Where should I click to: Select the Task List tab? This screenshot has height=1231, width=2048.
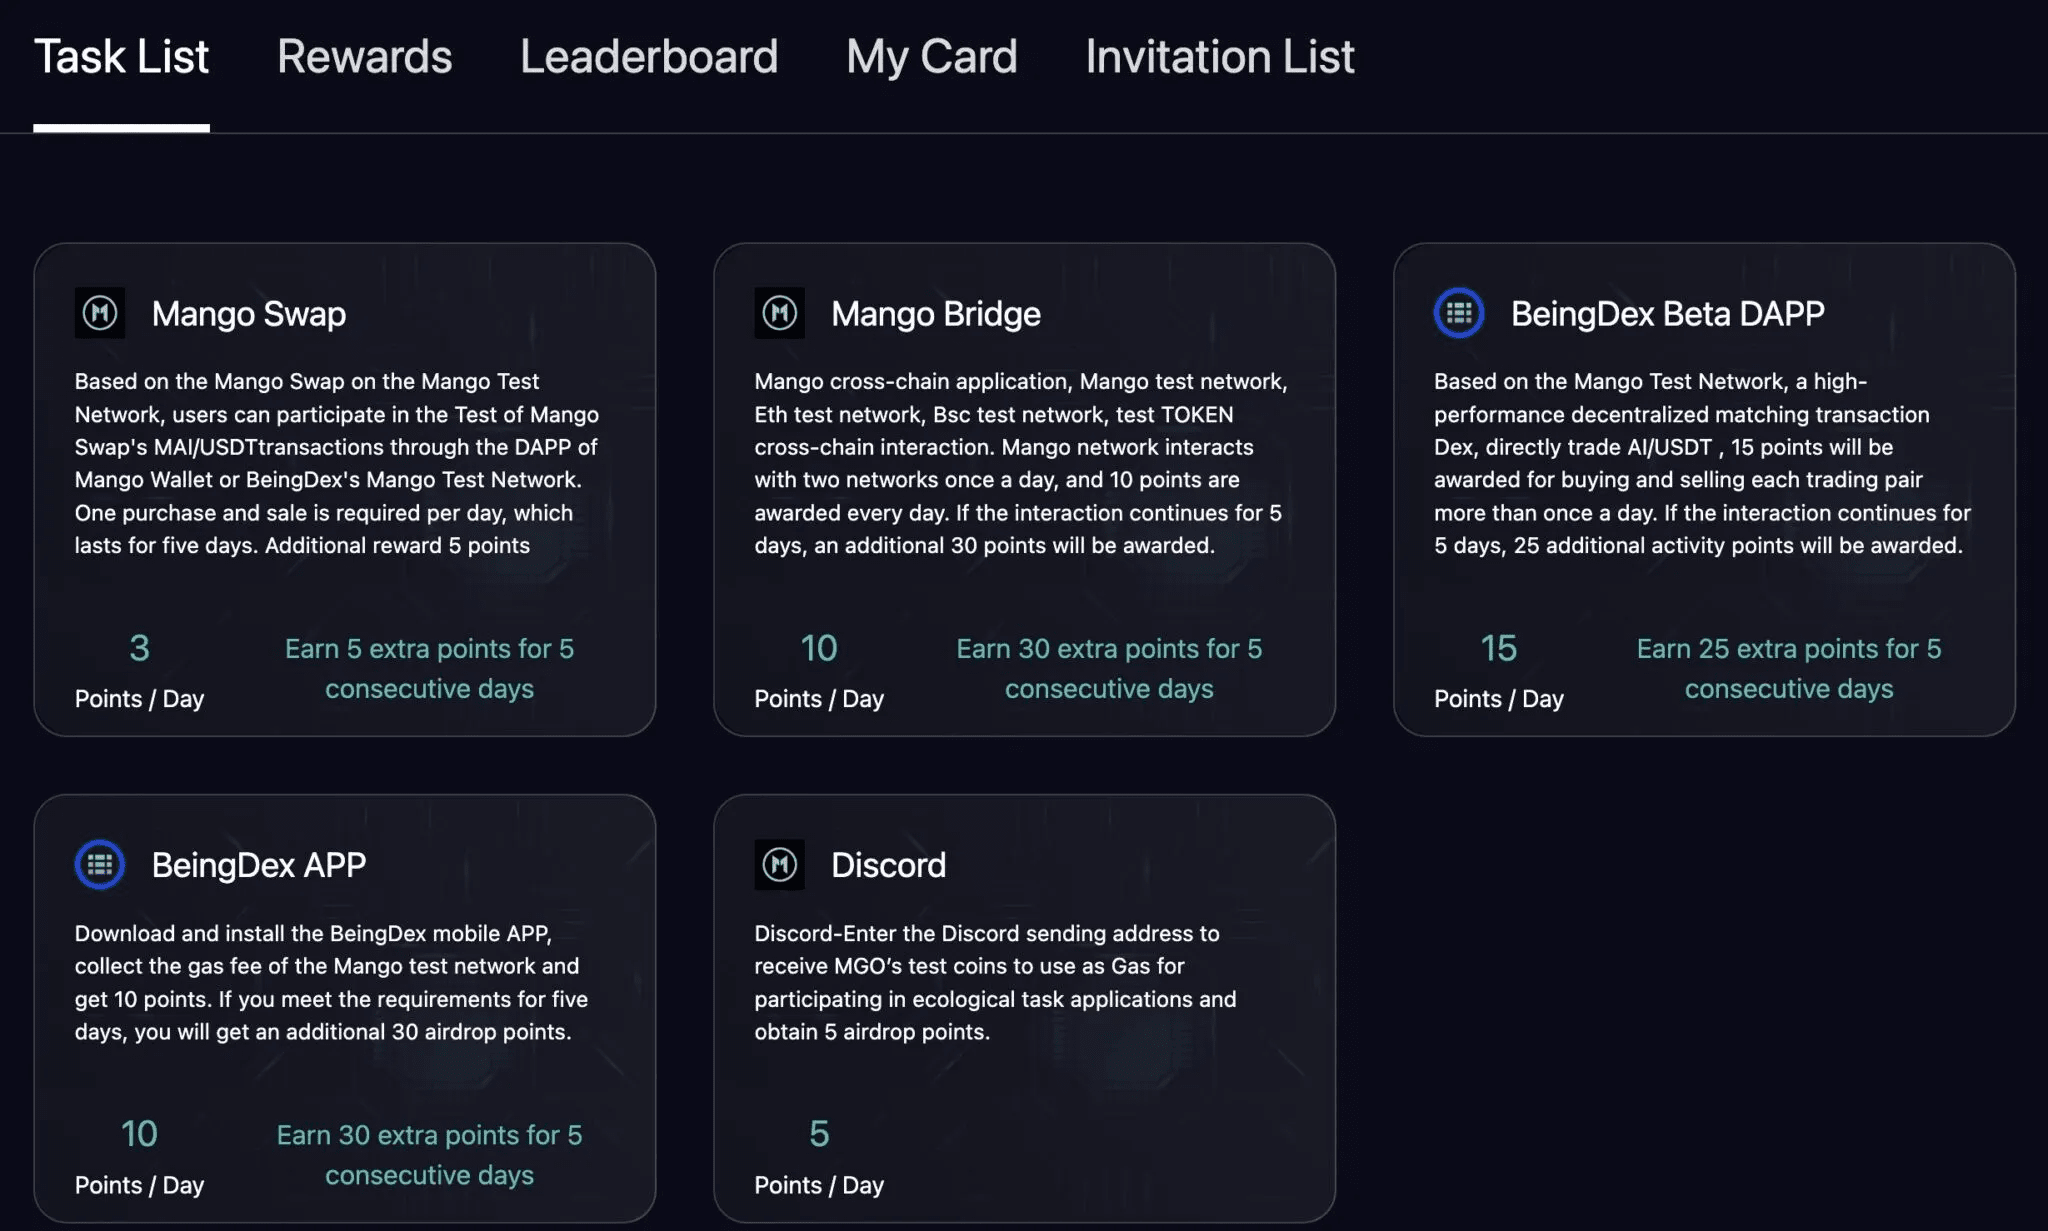click(x=121, y=57)
